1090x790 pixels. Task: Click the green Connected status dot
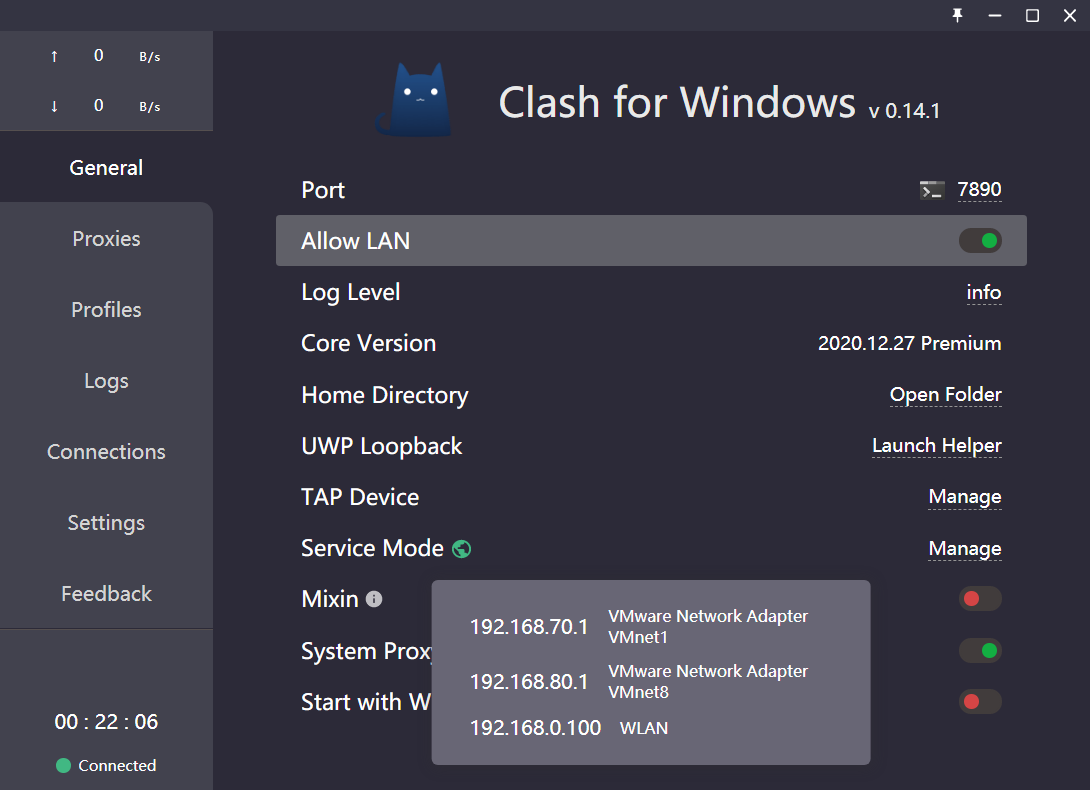pos(62,765)
